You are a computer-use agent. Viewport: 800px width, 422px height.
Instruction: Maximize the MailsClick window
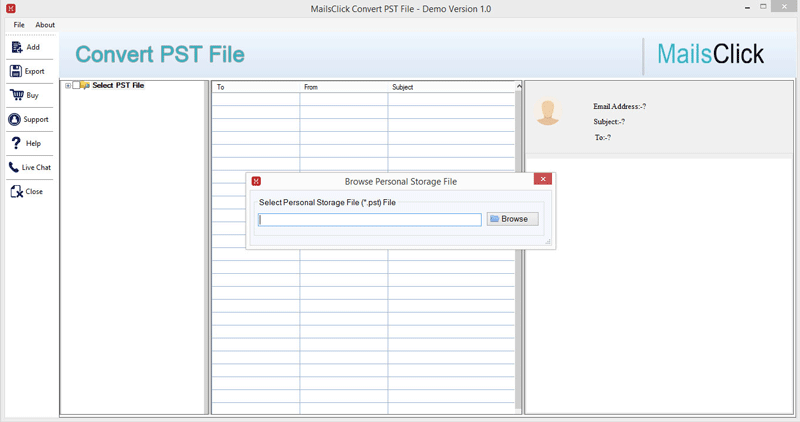[x=763, y=7]
